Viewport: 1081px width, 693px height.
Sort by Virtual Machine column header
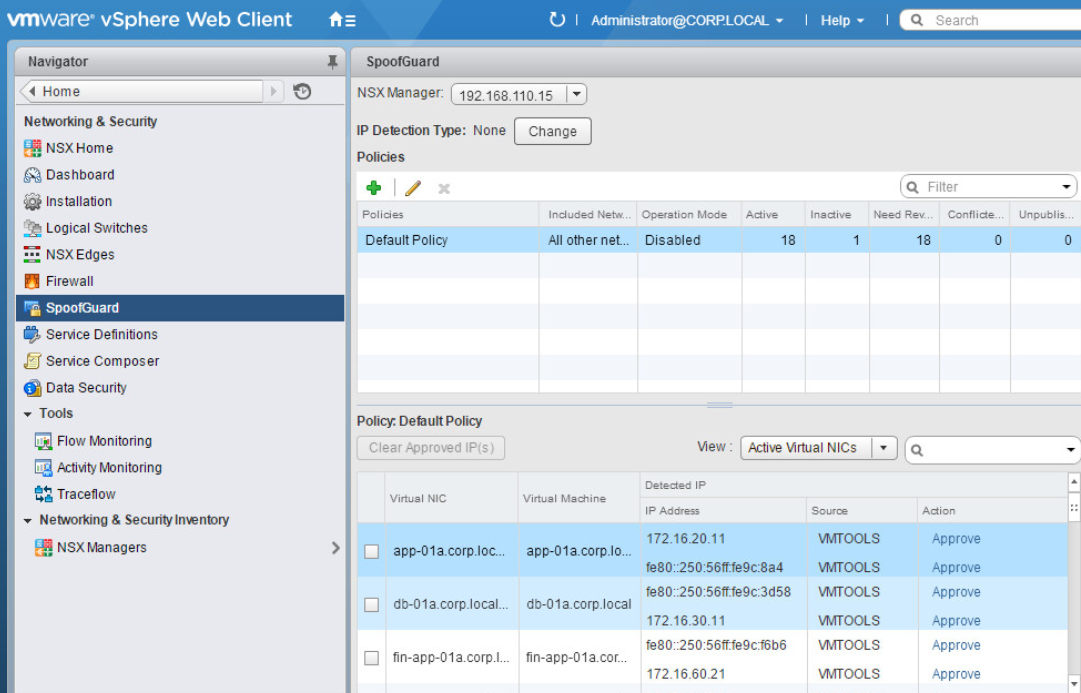(579, 498)
